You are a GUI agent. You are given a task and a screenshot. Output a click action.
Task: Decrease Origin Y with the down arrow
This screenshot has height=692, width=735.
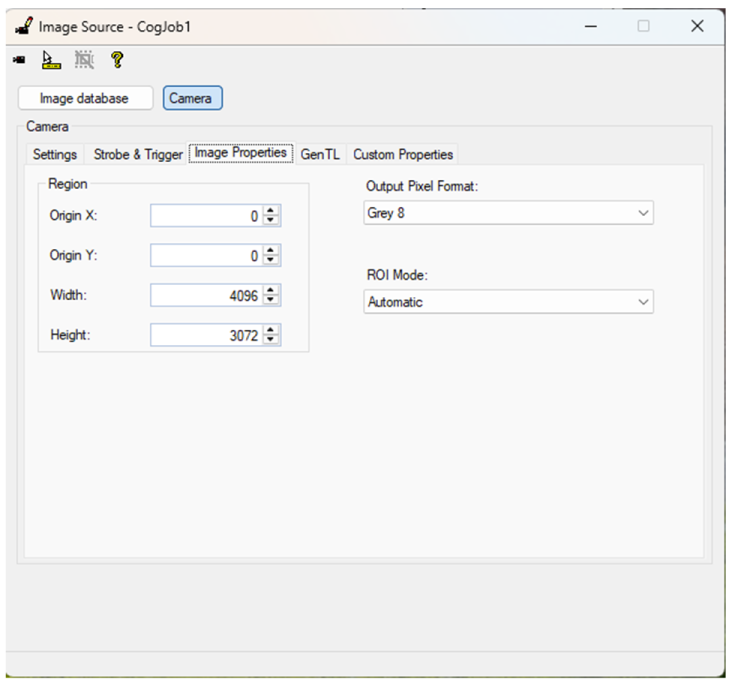point(272,261)
